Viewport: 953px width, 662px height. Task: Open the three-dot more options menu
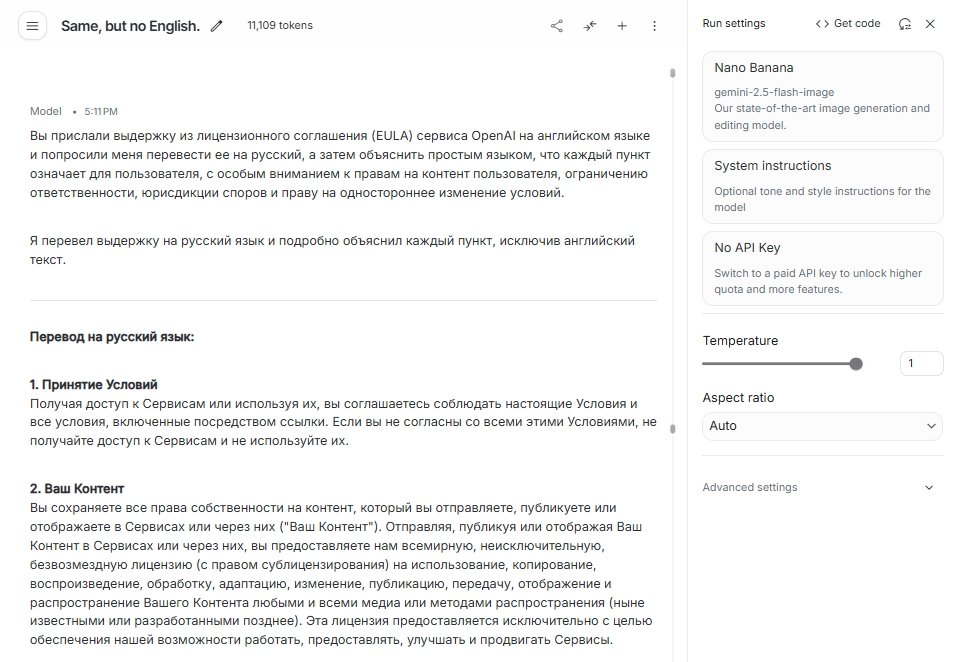[x=654, y=26]
